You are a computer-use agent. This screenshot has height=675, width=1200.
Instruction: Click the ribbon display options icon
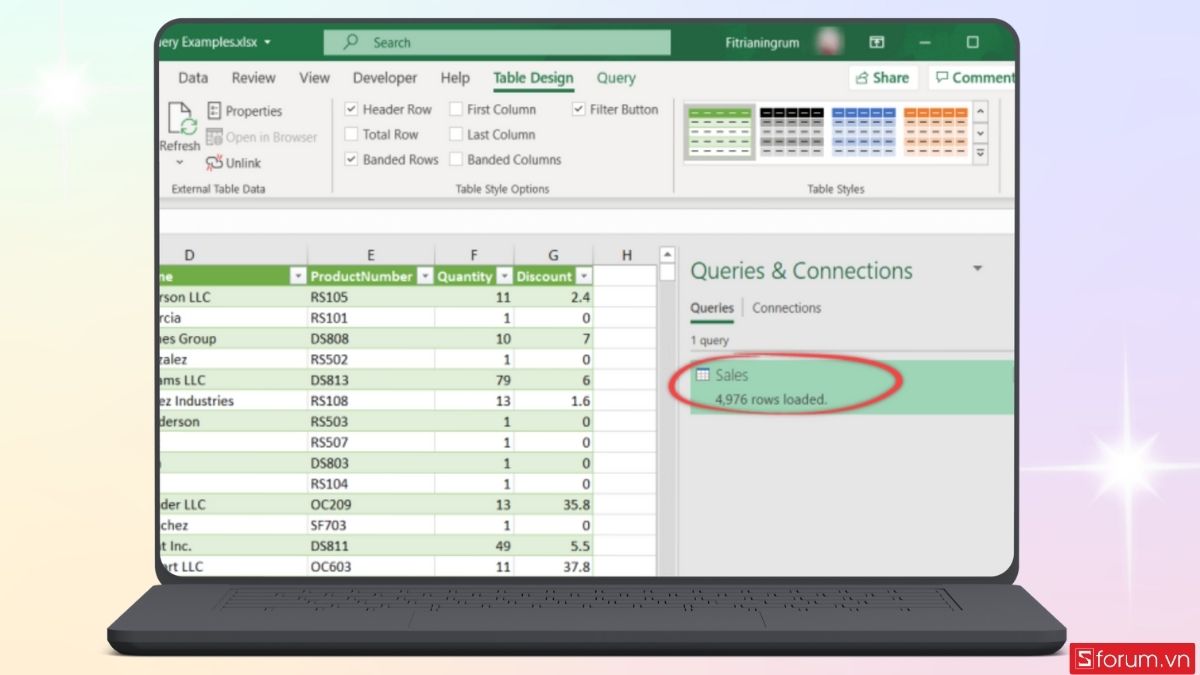[877, 43]
